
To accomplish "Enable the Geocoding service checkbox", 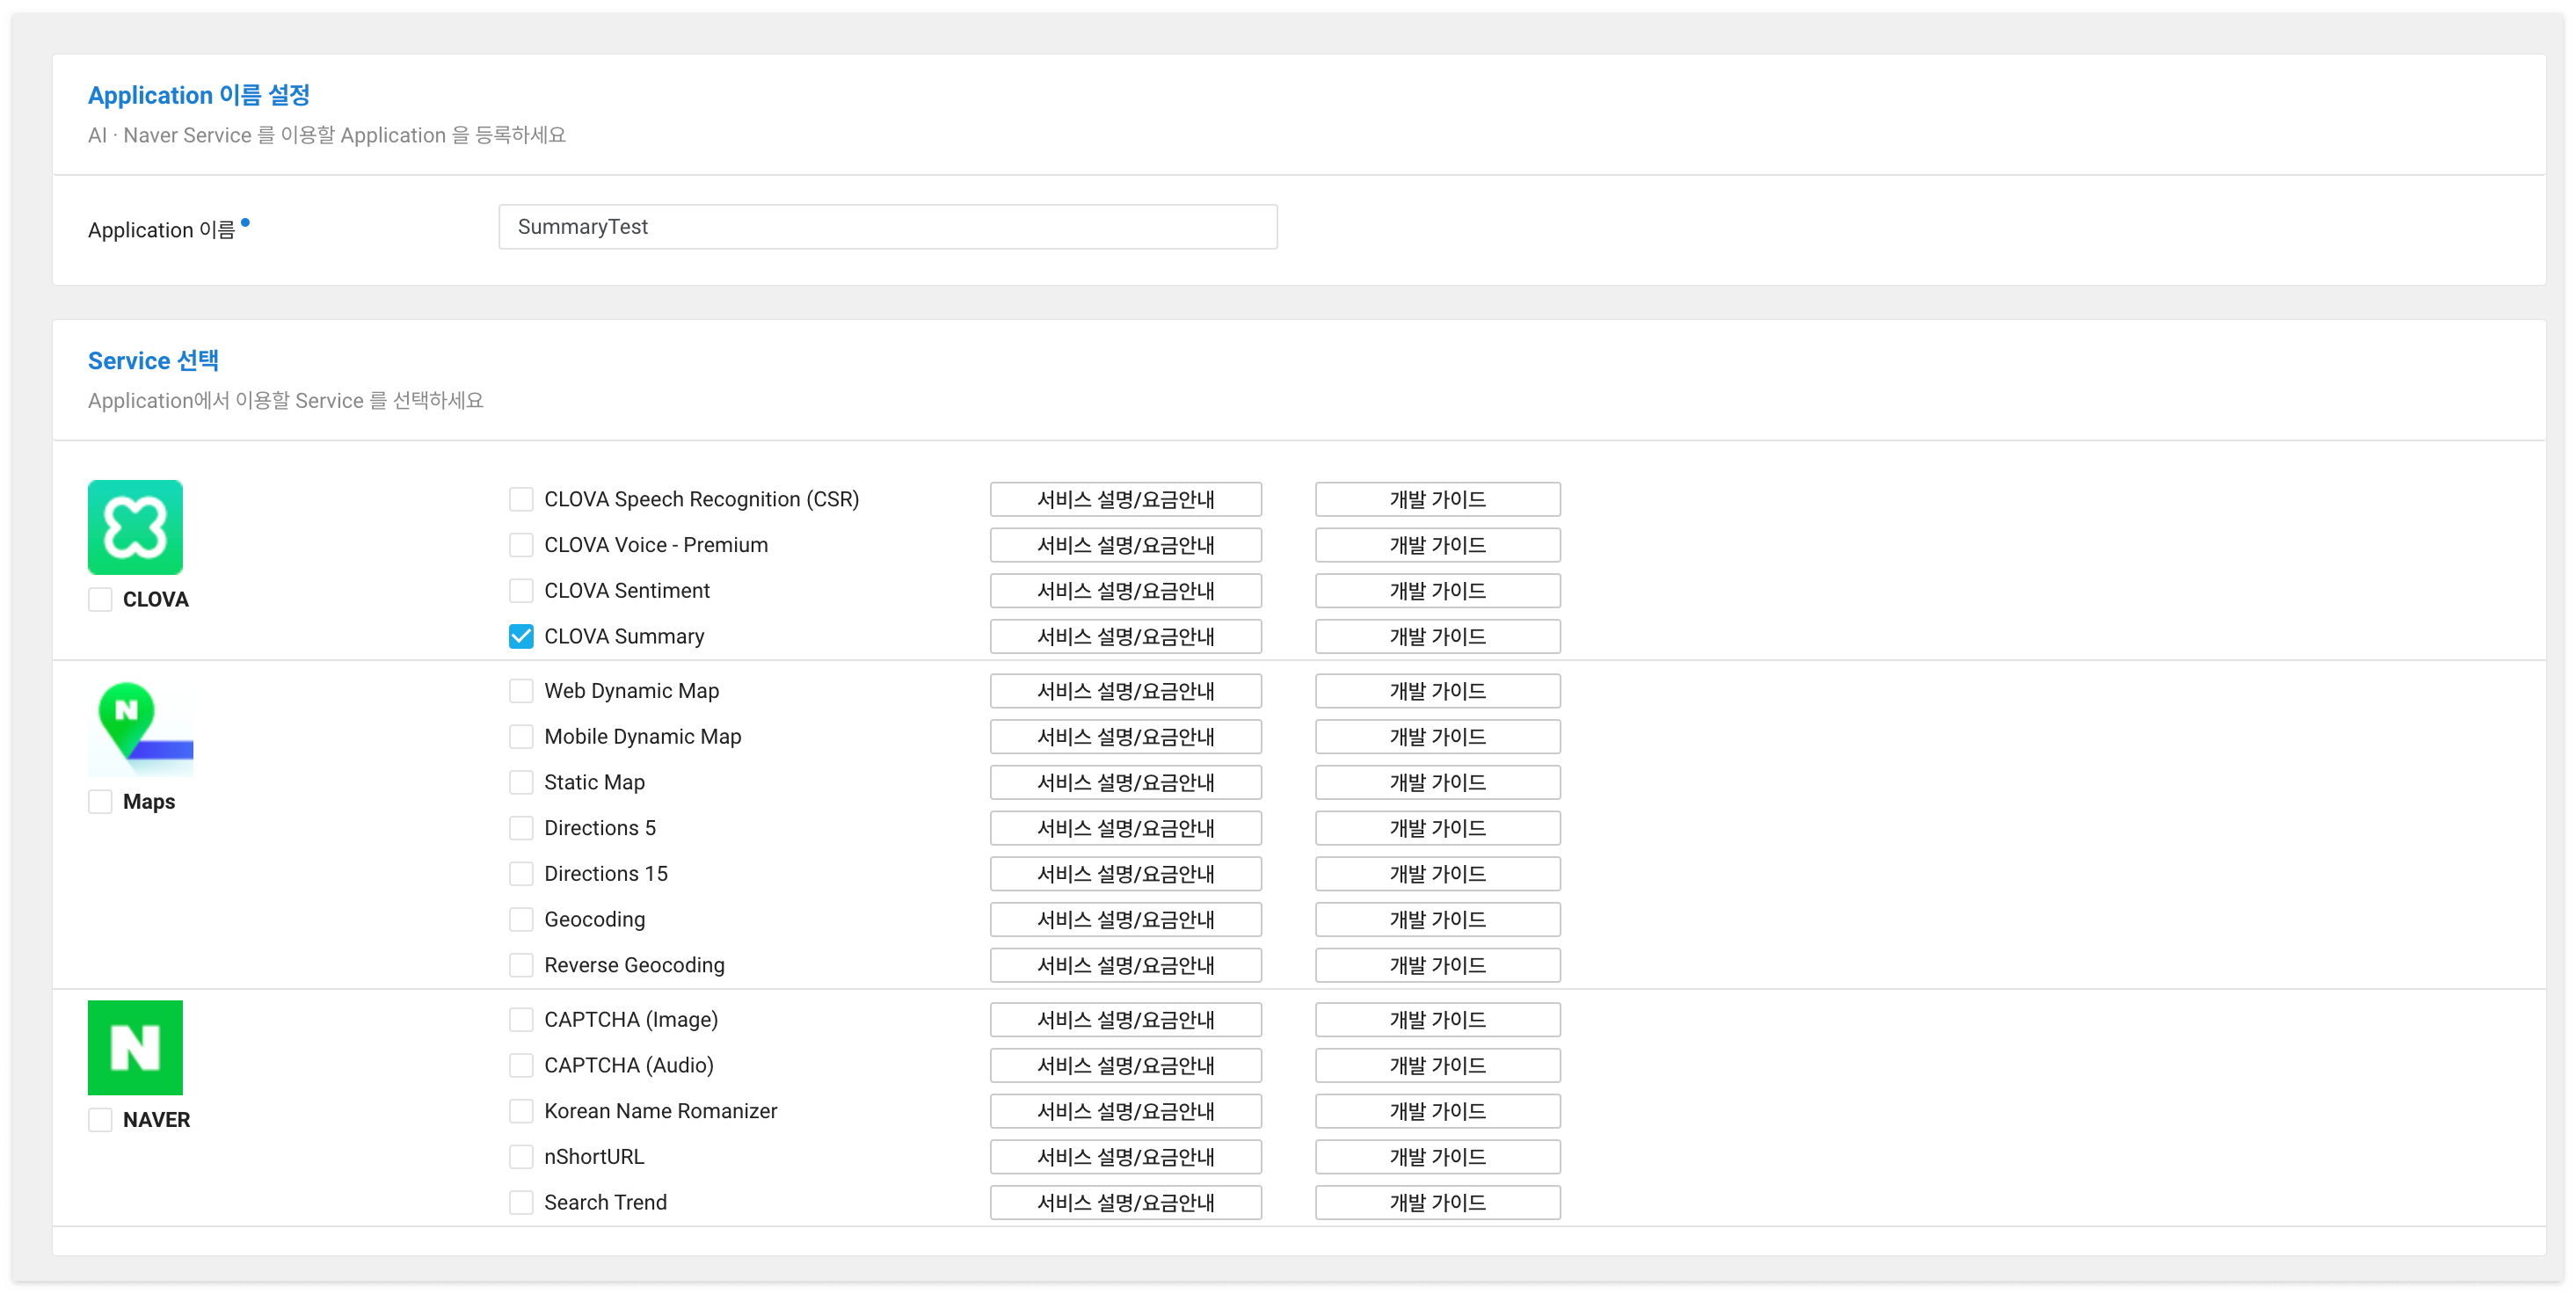I will click(521, 919).
